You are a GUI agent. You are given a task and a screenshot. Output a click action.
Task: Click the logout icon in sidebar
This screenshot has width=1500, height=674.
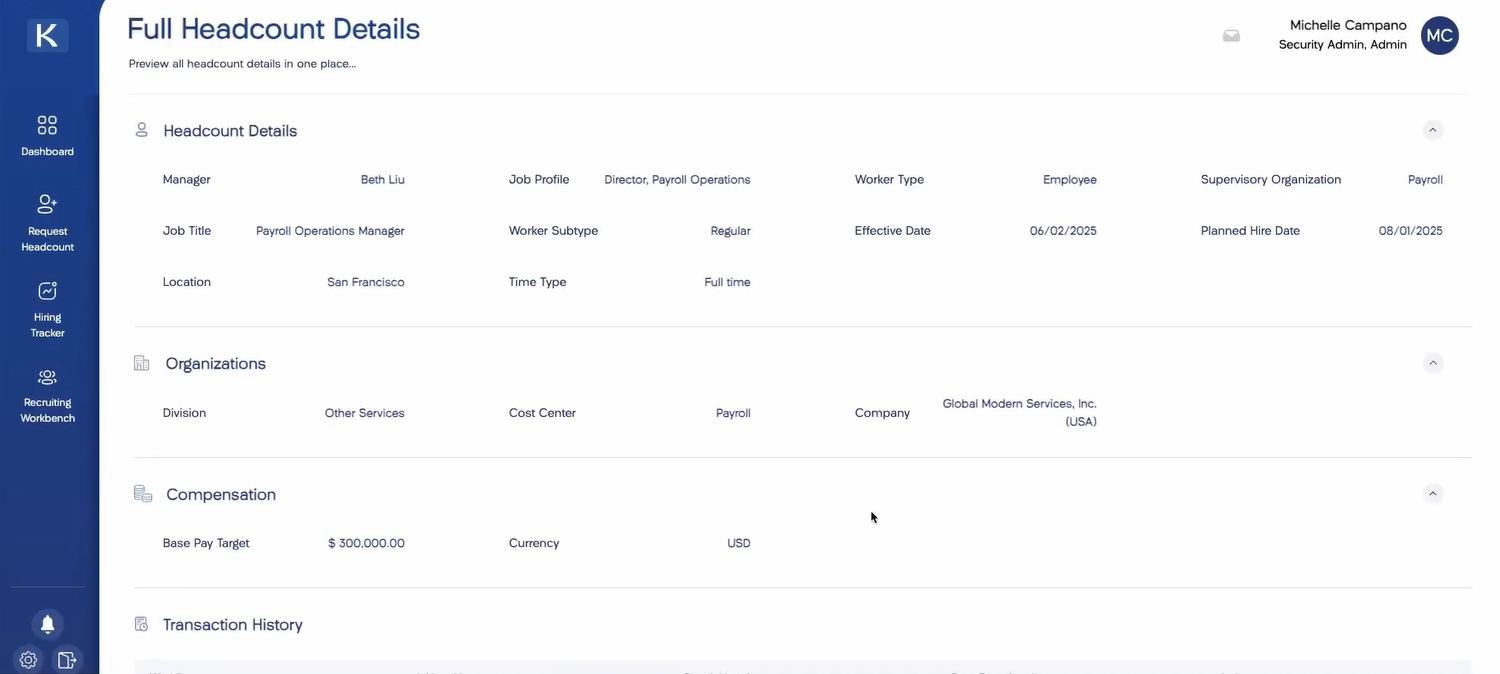pos(67,660)
